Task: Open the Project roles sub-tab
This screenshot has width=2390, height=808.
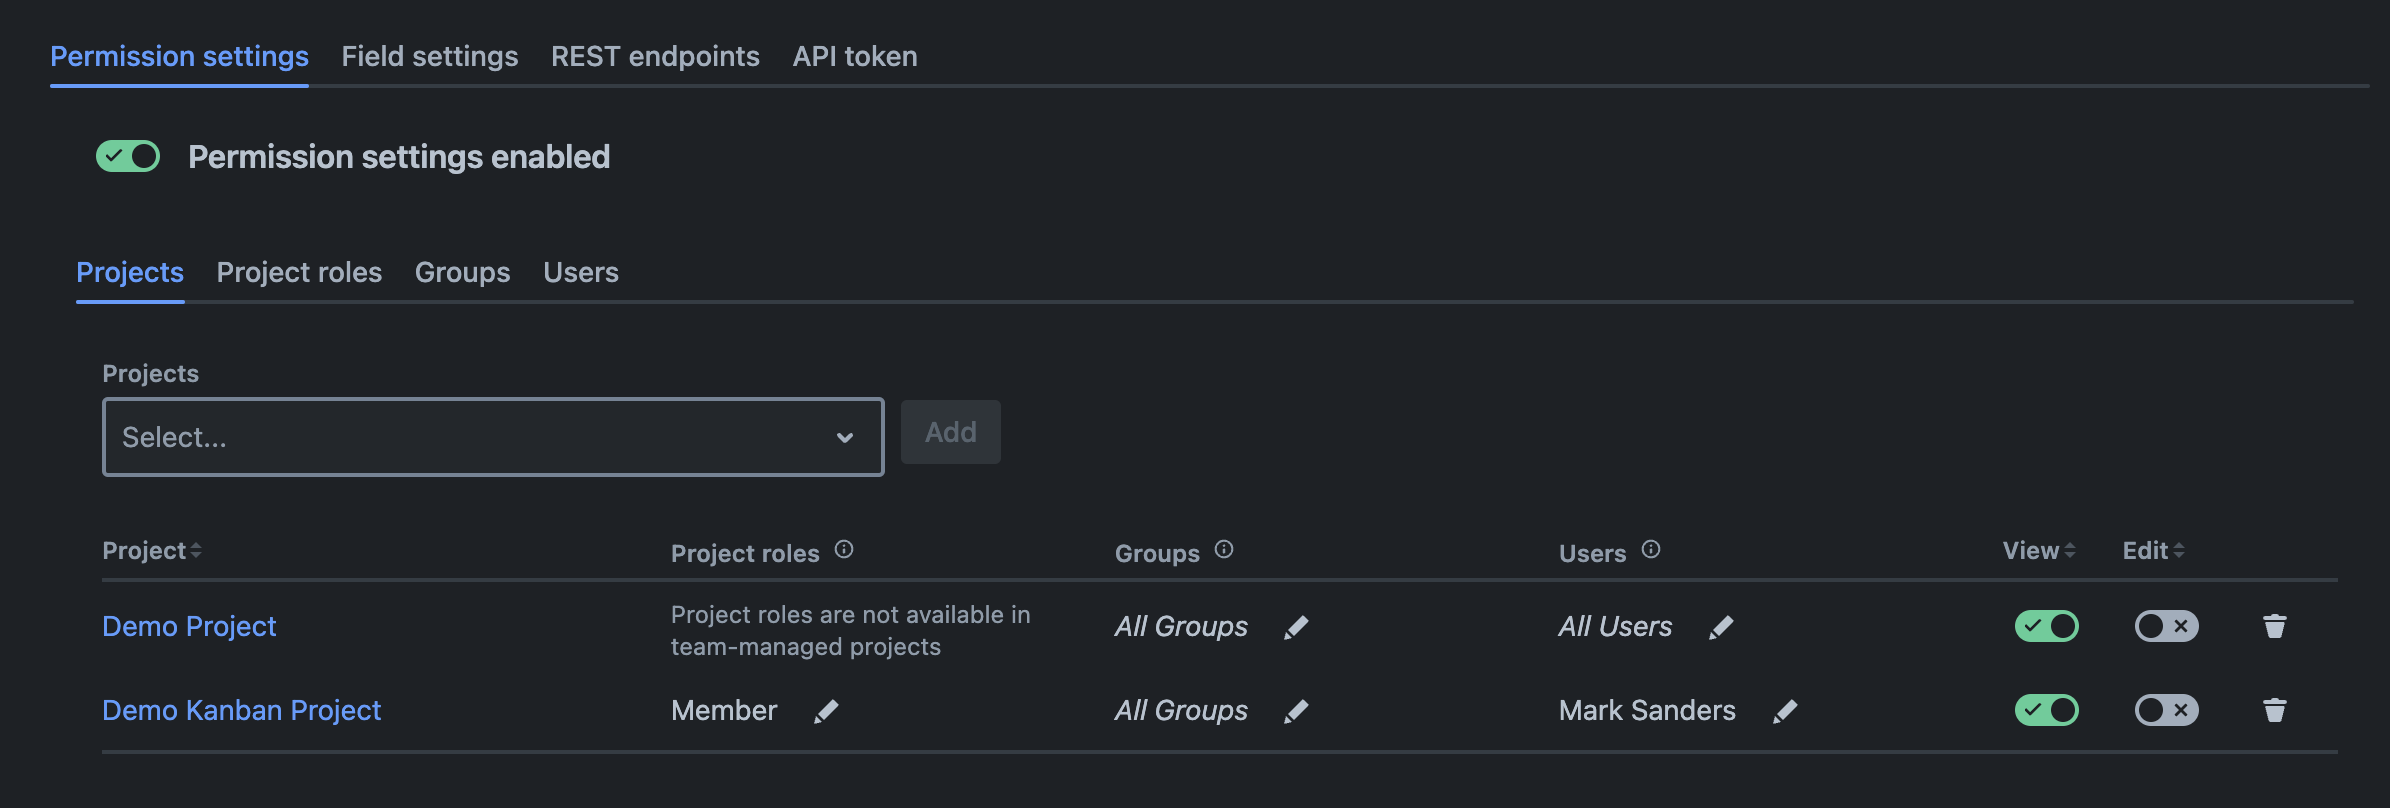Action: [299, 272]
